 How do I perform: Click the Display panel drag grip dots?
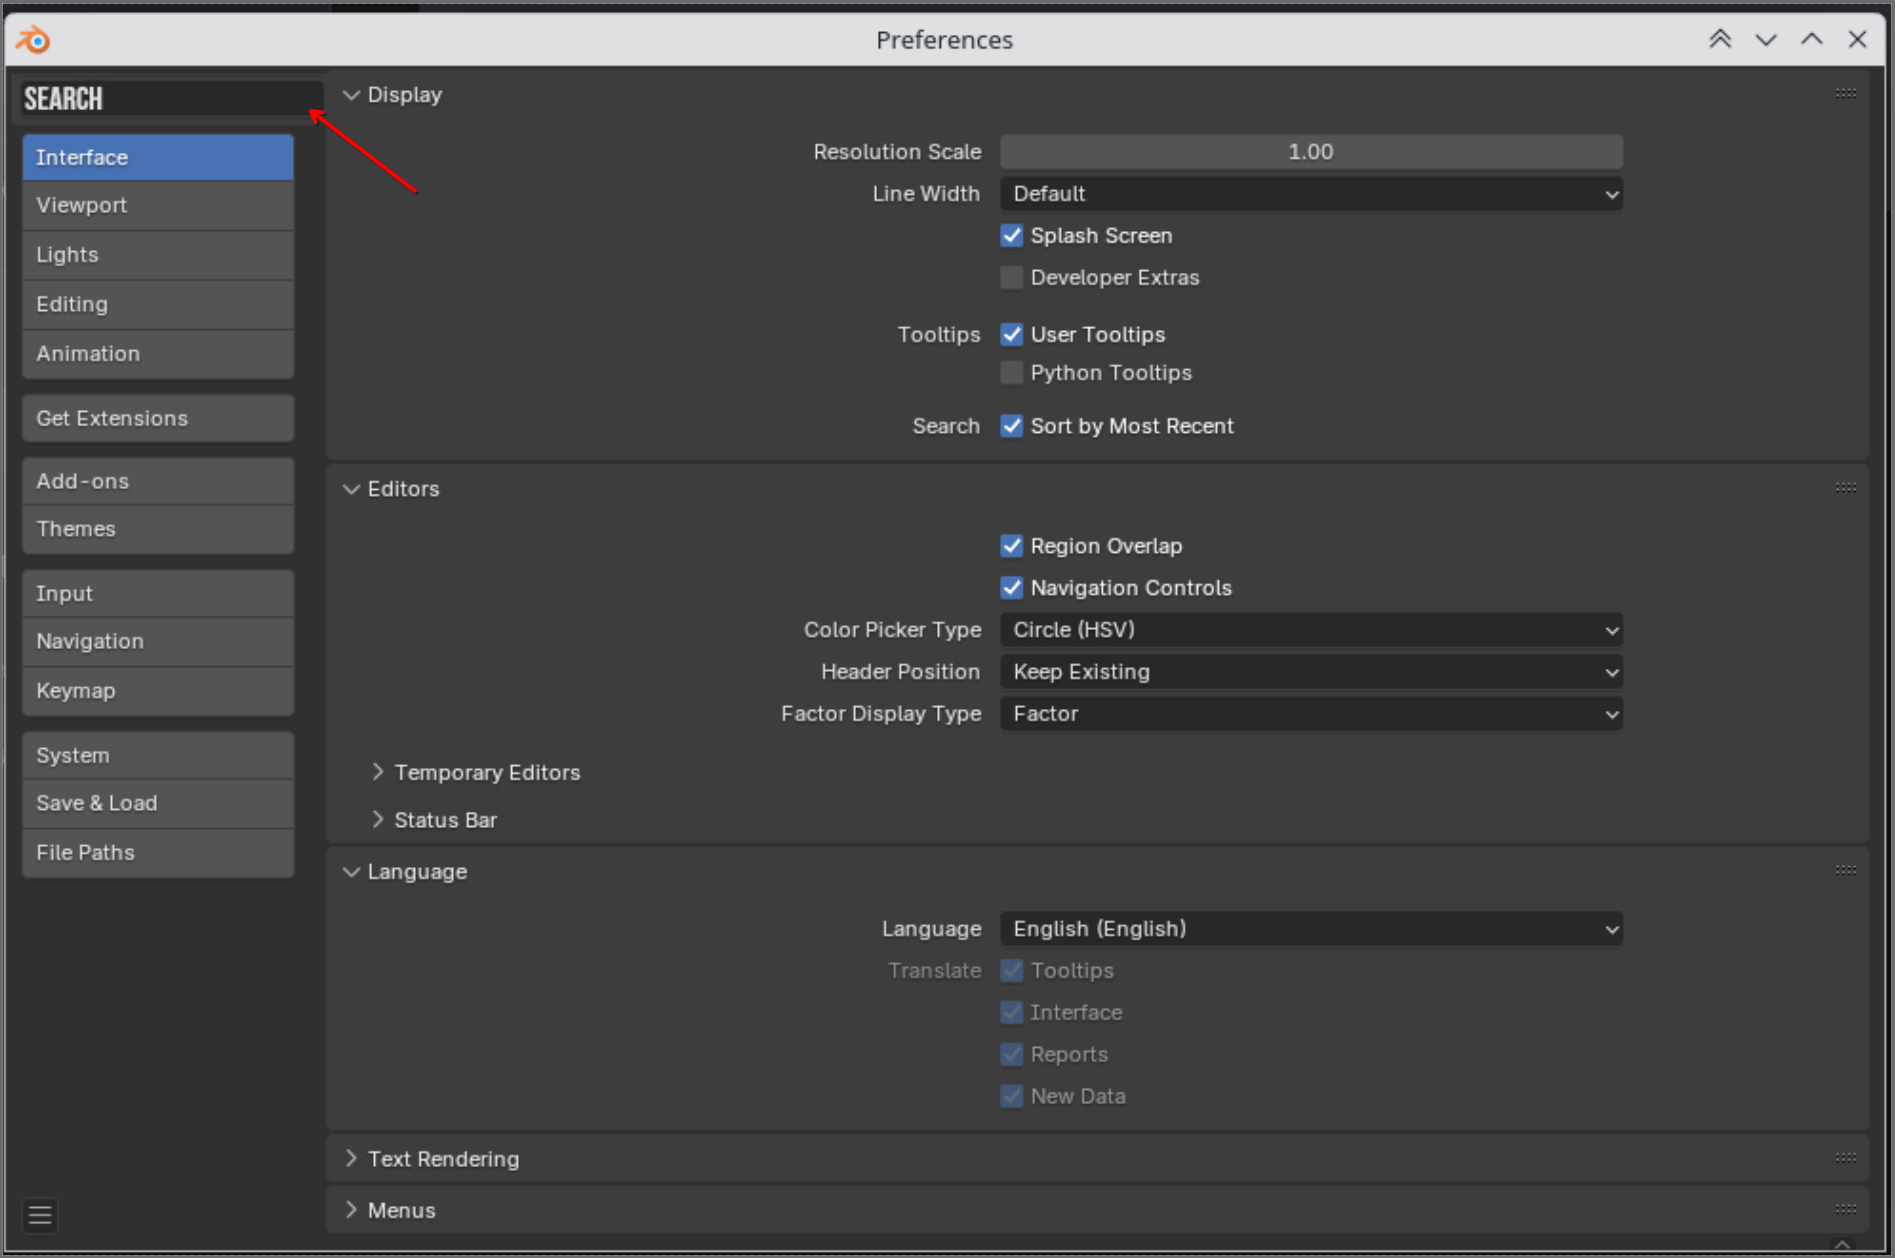coord(1846,94)
